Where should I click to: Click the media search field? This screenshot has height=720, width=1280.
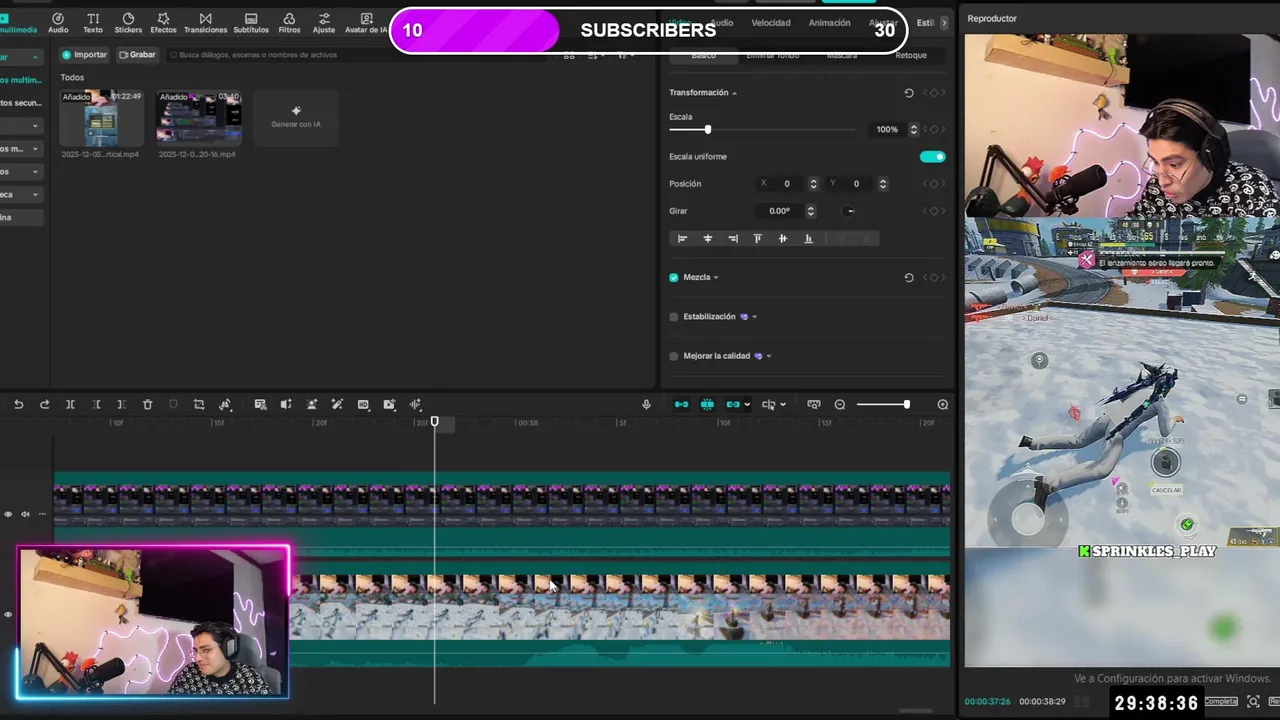point(355,55)
